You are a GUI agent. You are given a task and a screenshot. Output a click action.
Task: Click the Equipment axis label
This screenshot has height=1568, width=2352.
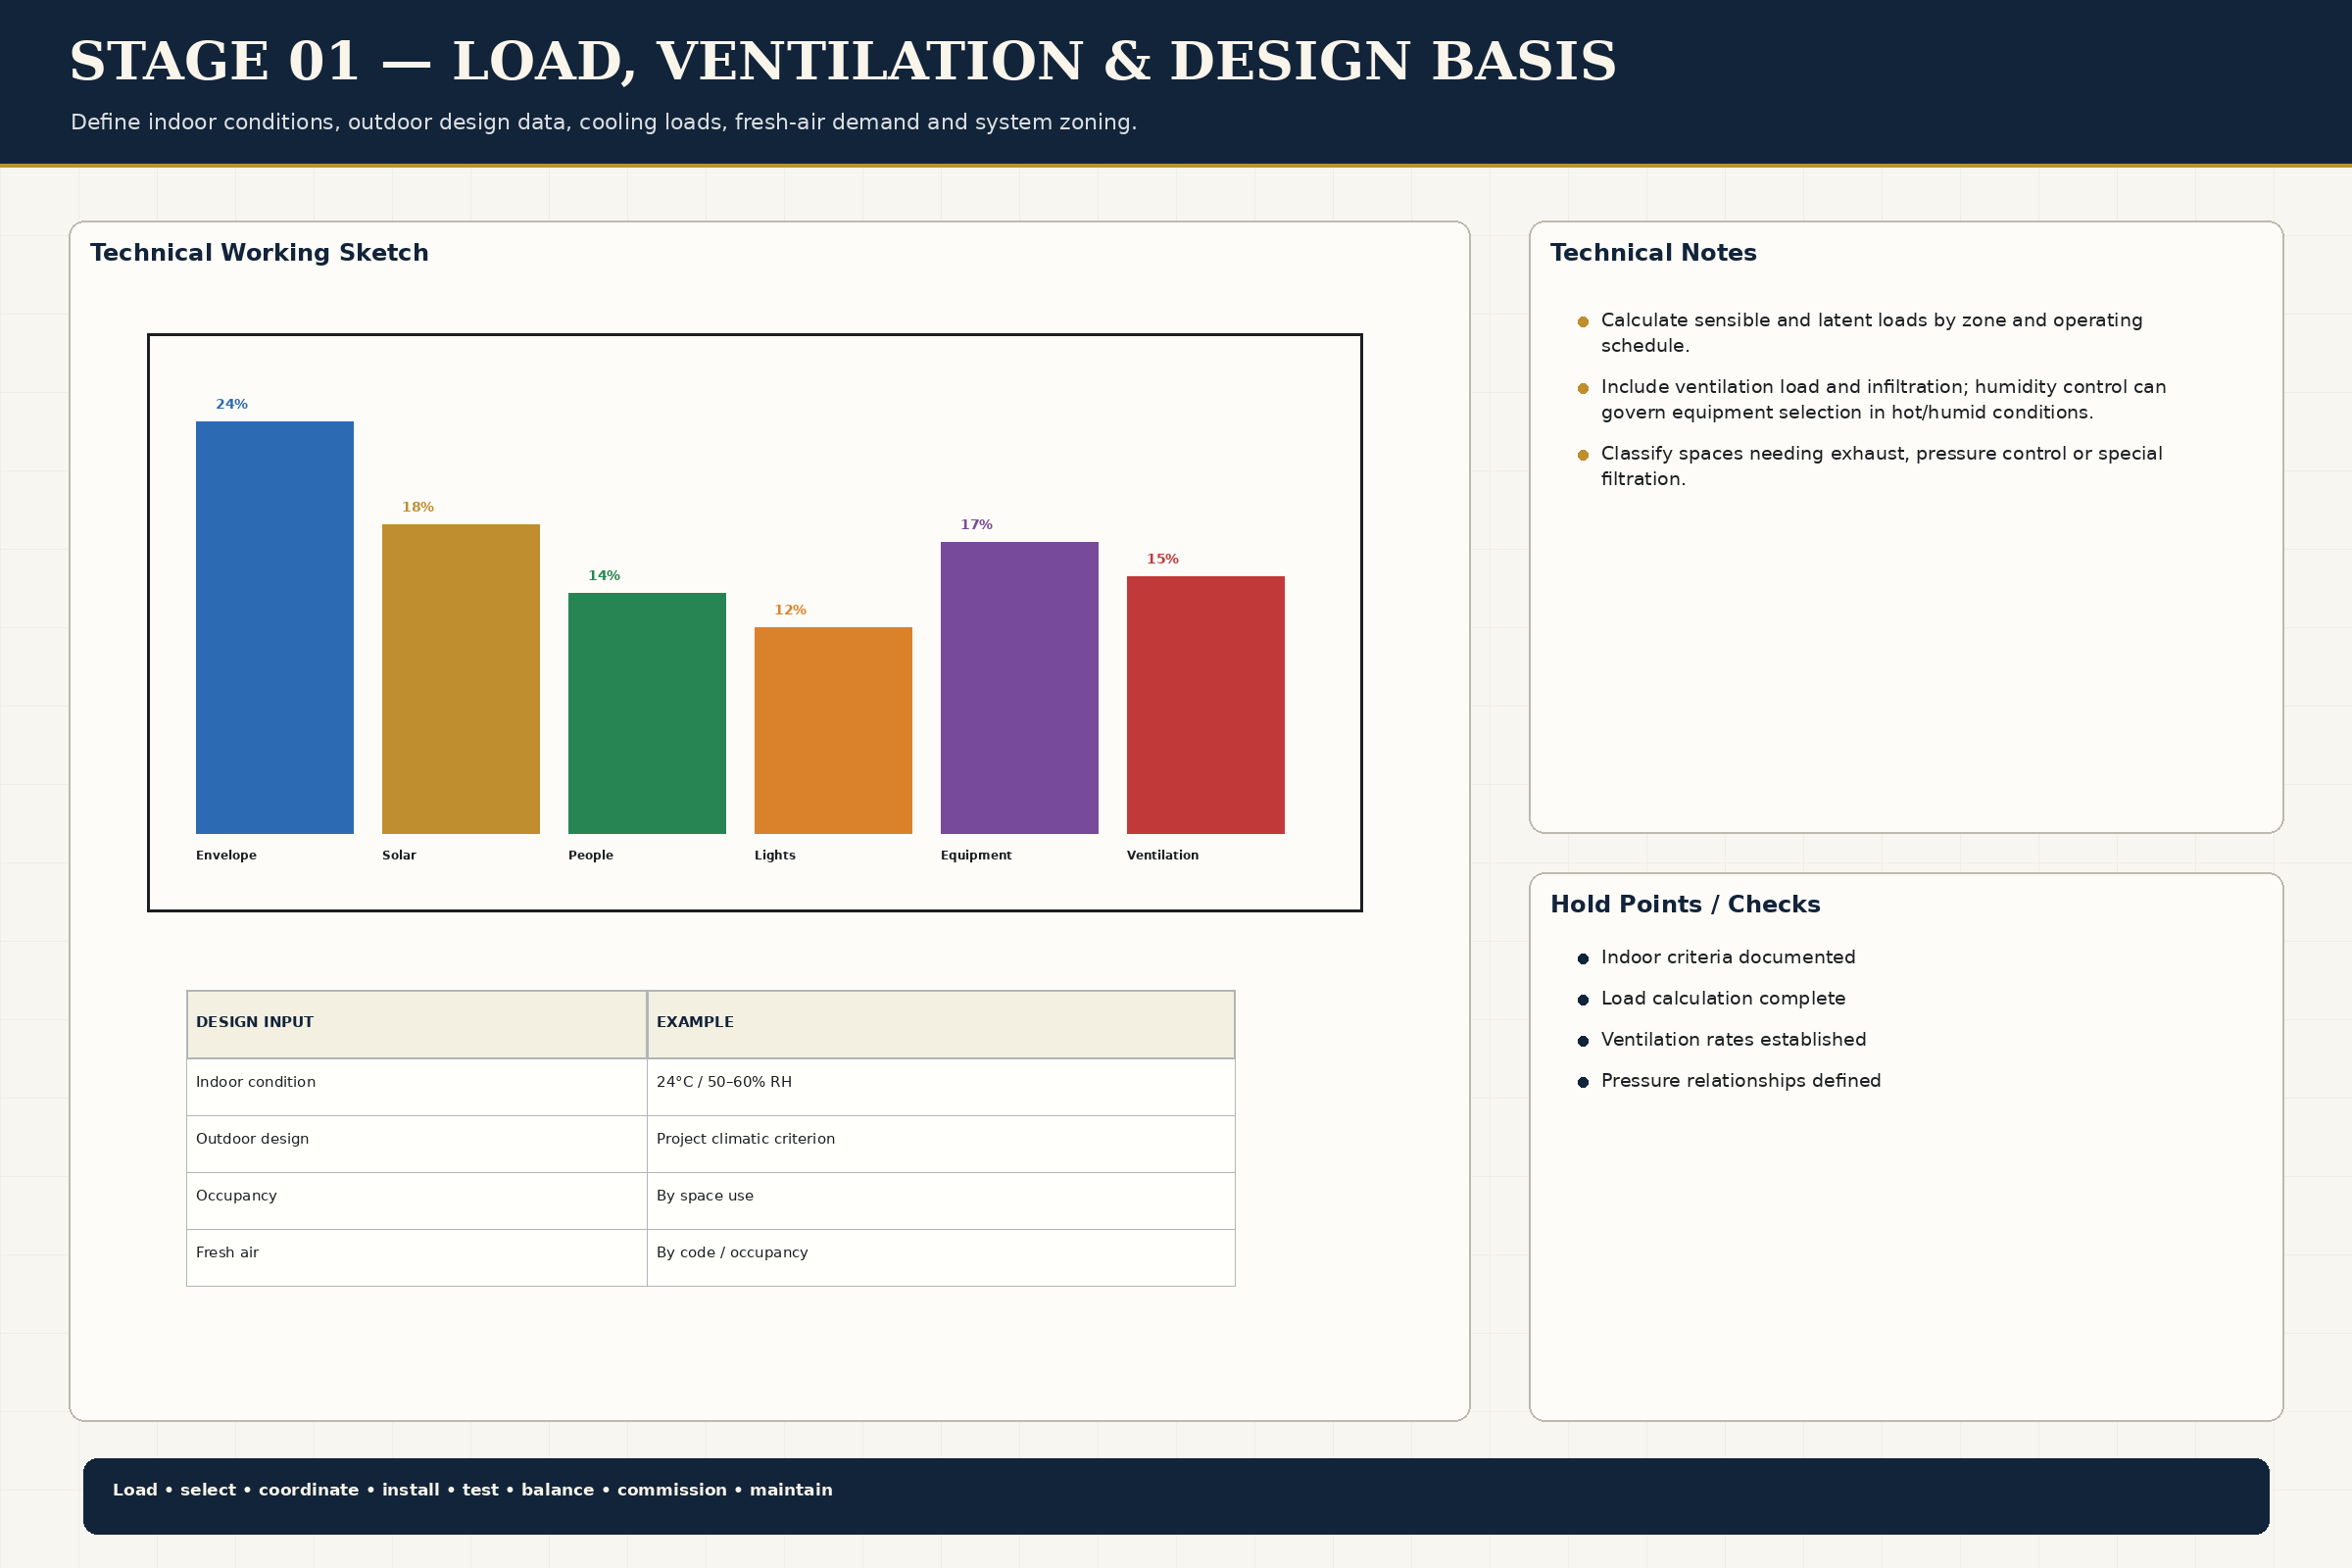976,855
